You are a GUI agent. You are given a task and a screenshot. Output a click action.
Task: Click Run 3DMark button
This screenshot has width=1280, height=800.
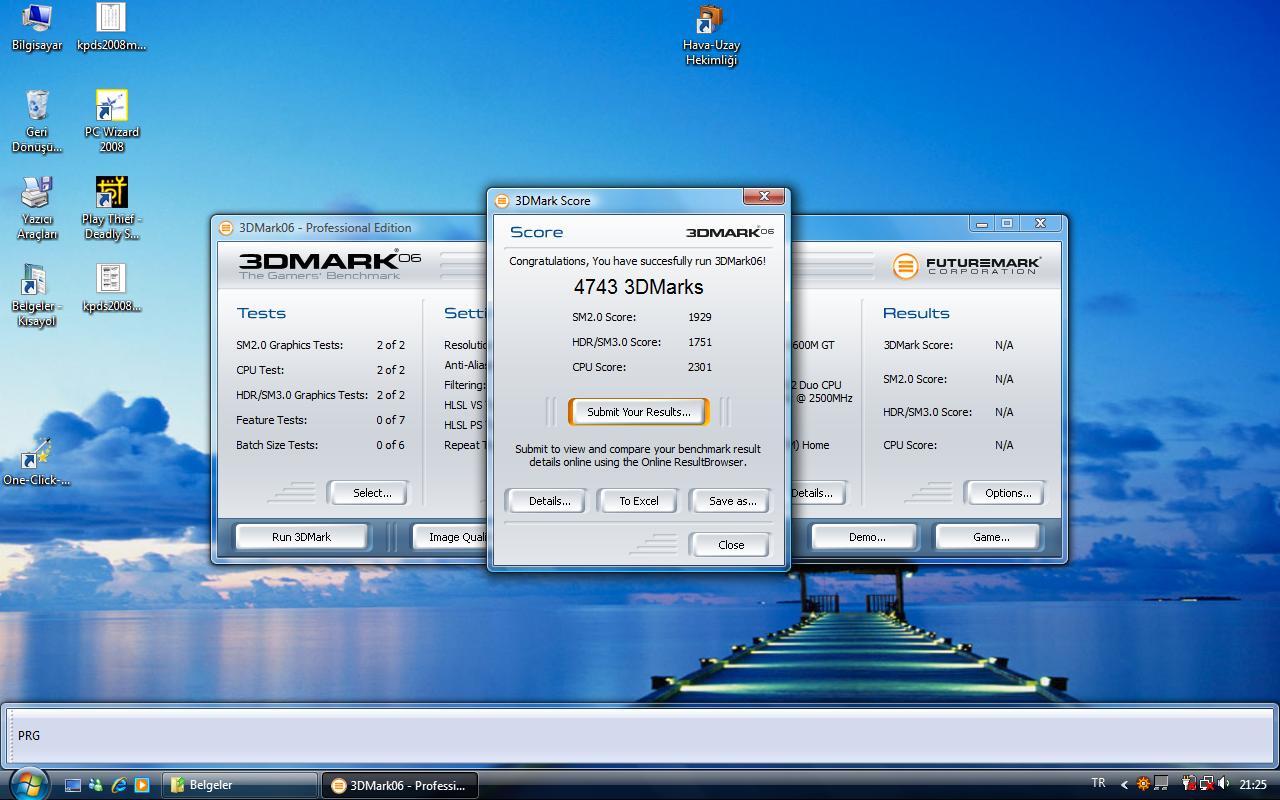301,537
